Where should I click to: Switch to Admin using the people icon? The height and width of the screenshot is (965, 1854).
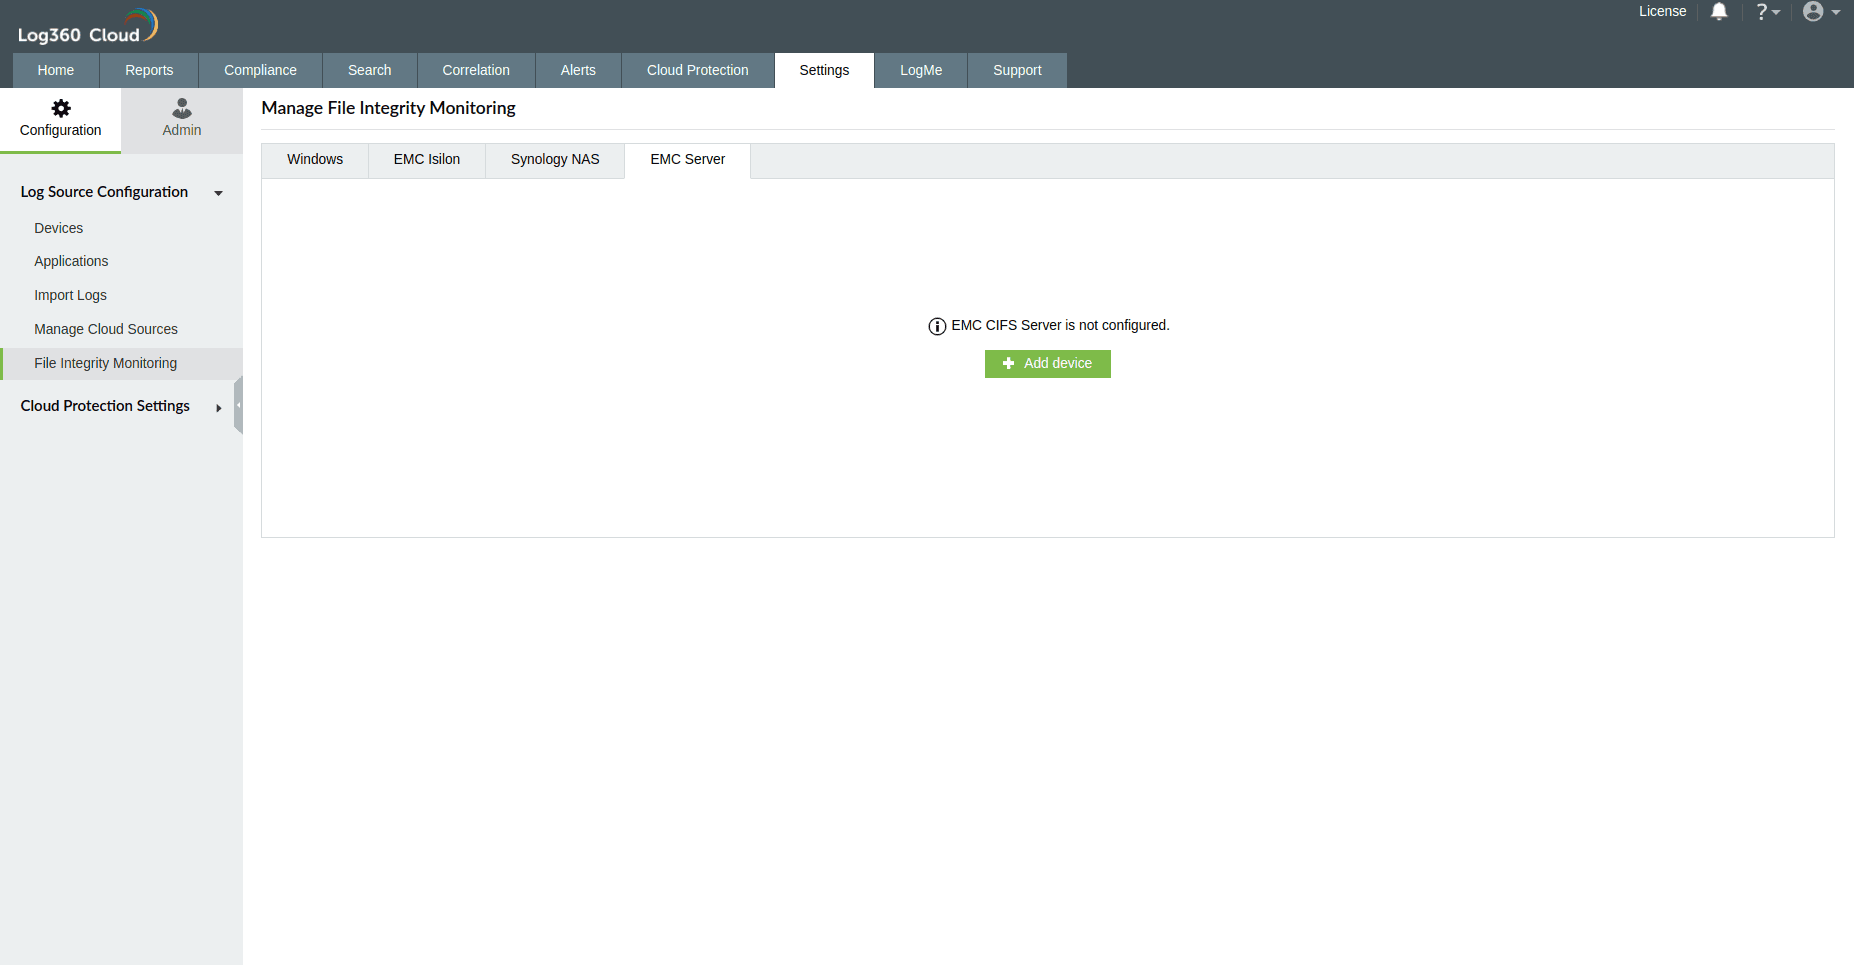point(181,108)
